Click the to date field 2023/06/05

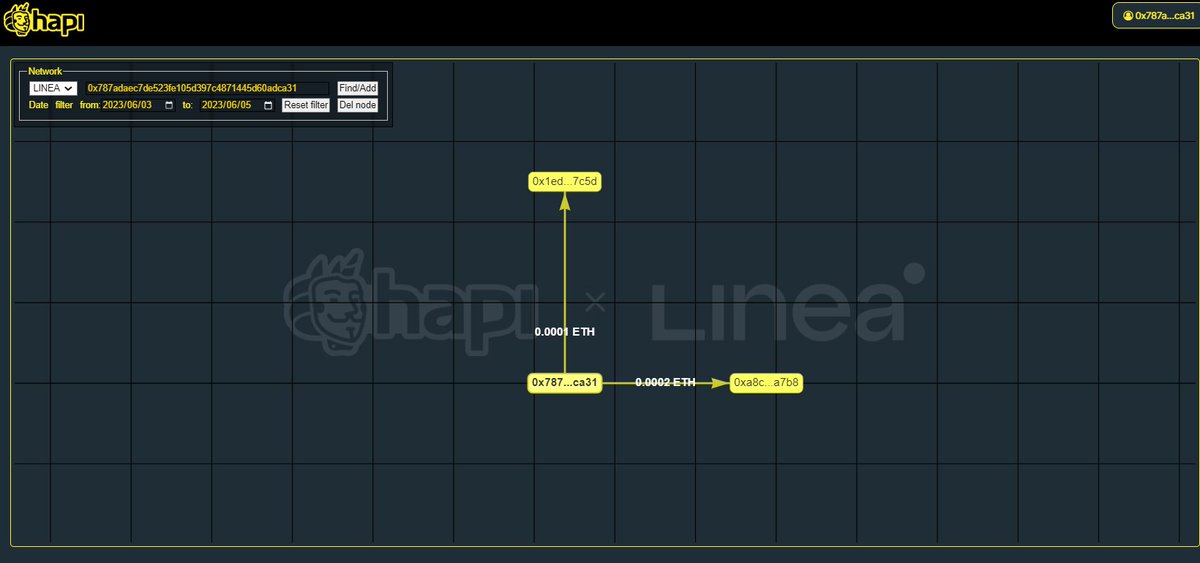(237, 105)
